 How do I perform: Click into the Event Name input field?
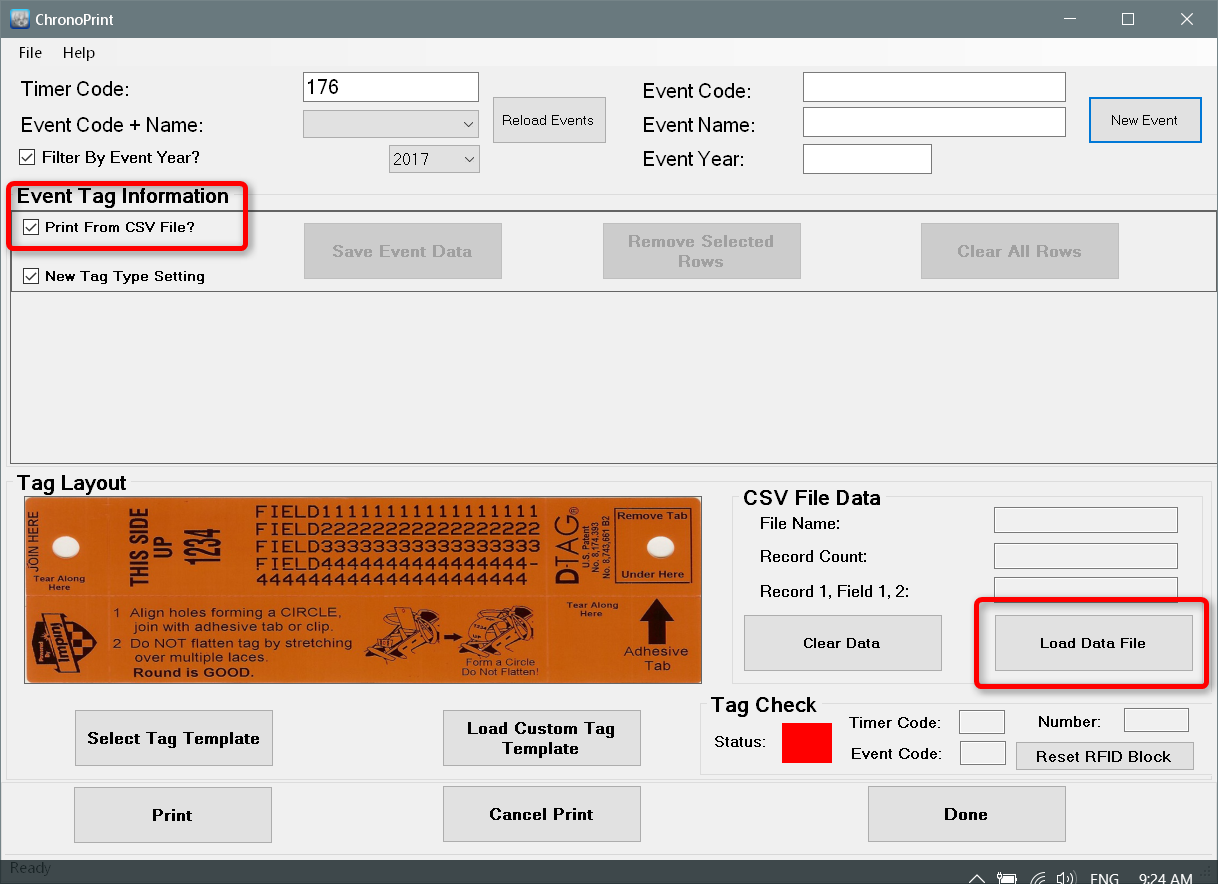pos(934,122)
